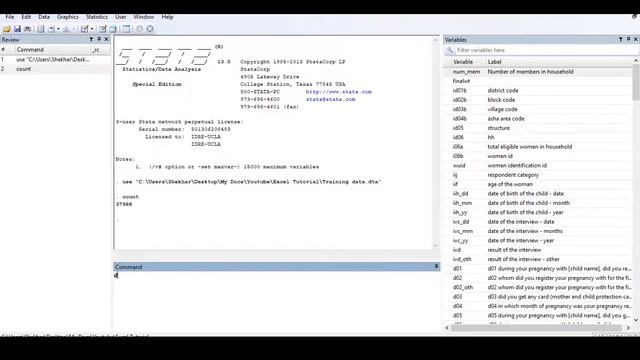Click the Log toolbar icon
640x360 pixels.
41,29
